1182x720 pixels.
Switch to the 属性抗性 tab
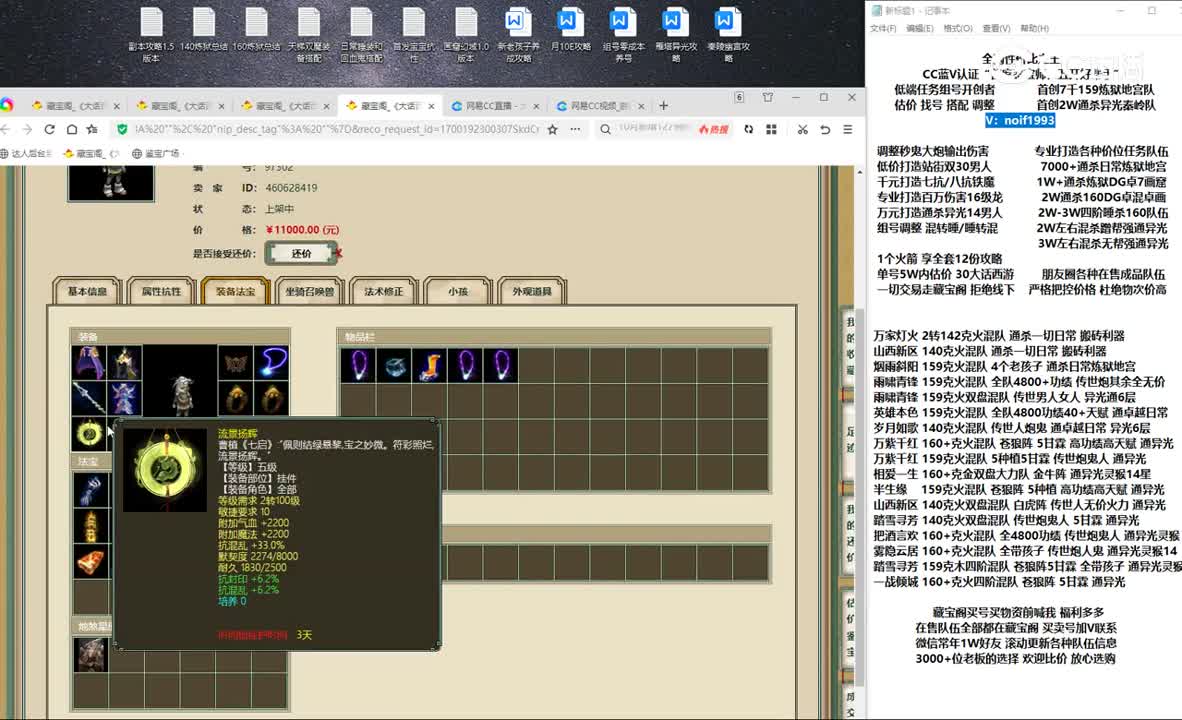[x=161, y=291]
